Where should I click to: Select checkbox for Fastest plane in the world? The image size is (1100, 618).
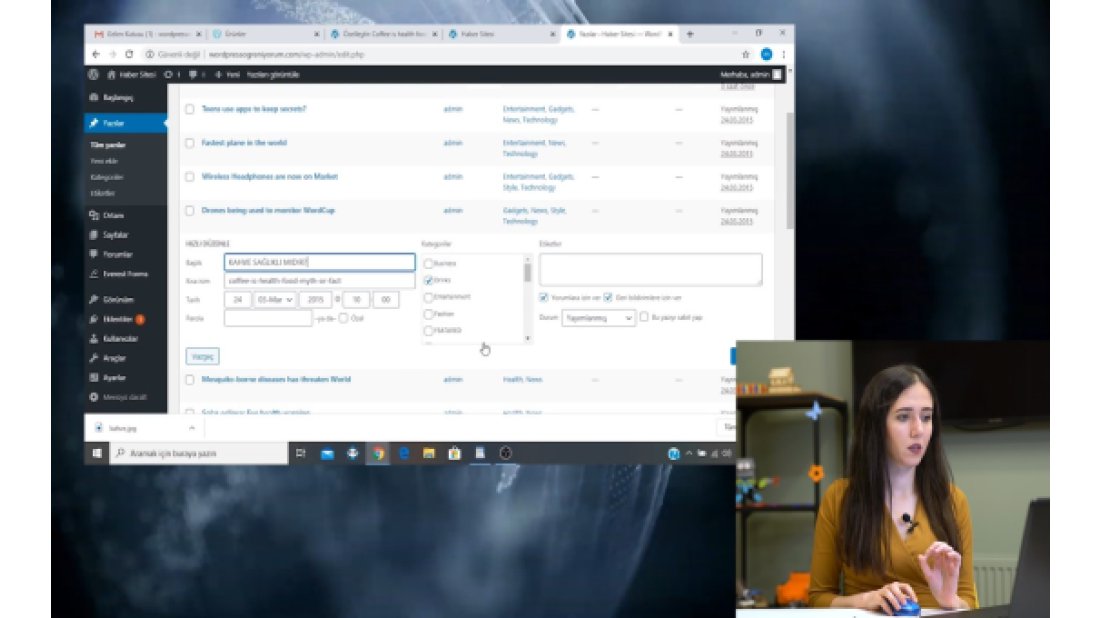(x=189, y=143)
